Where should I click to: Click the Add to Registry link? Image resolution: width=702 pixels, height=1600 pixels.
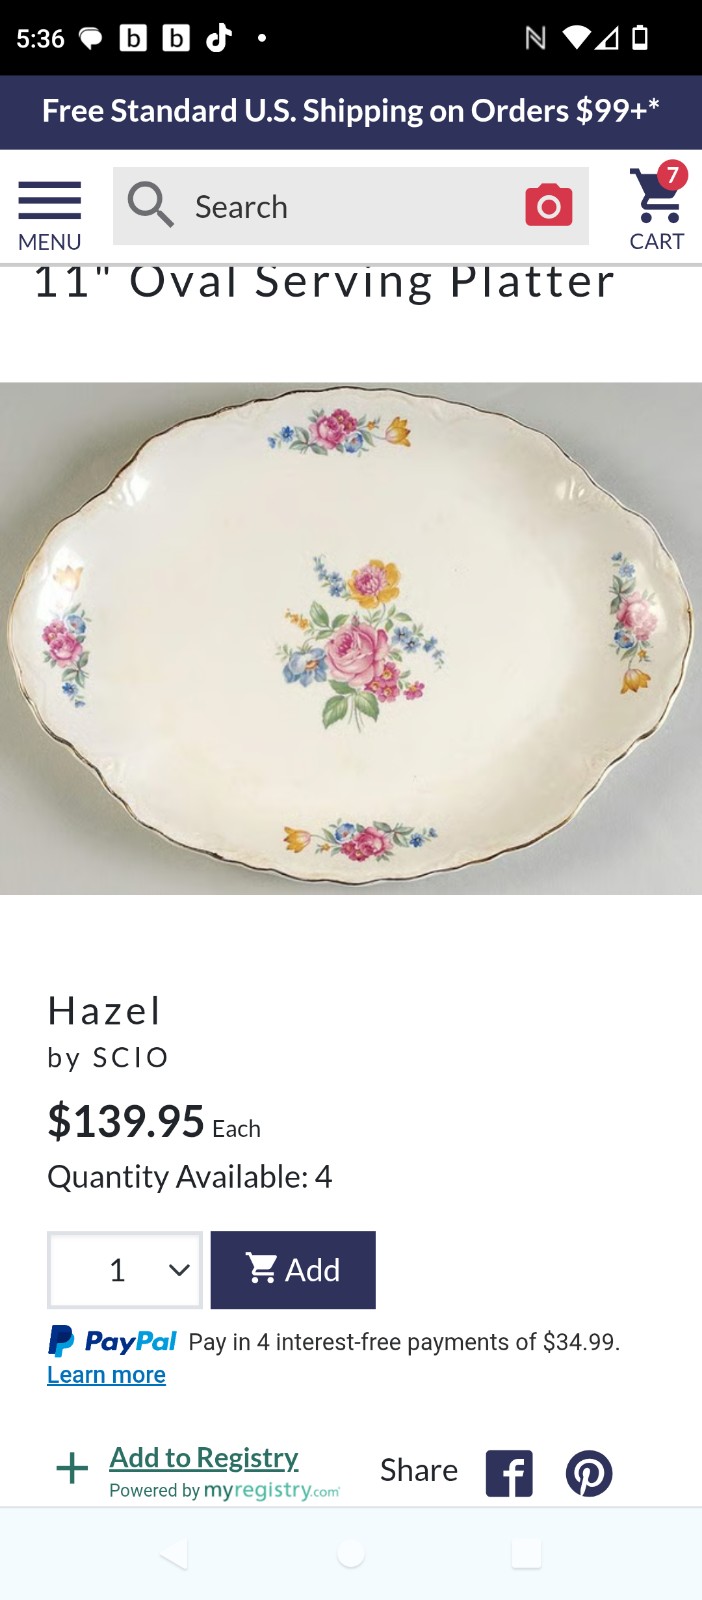pos(204,1458)
